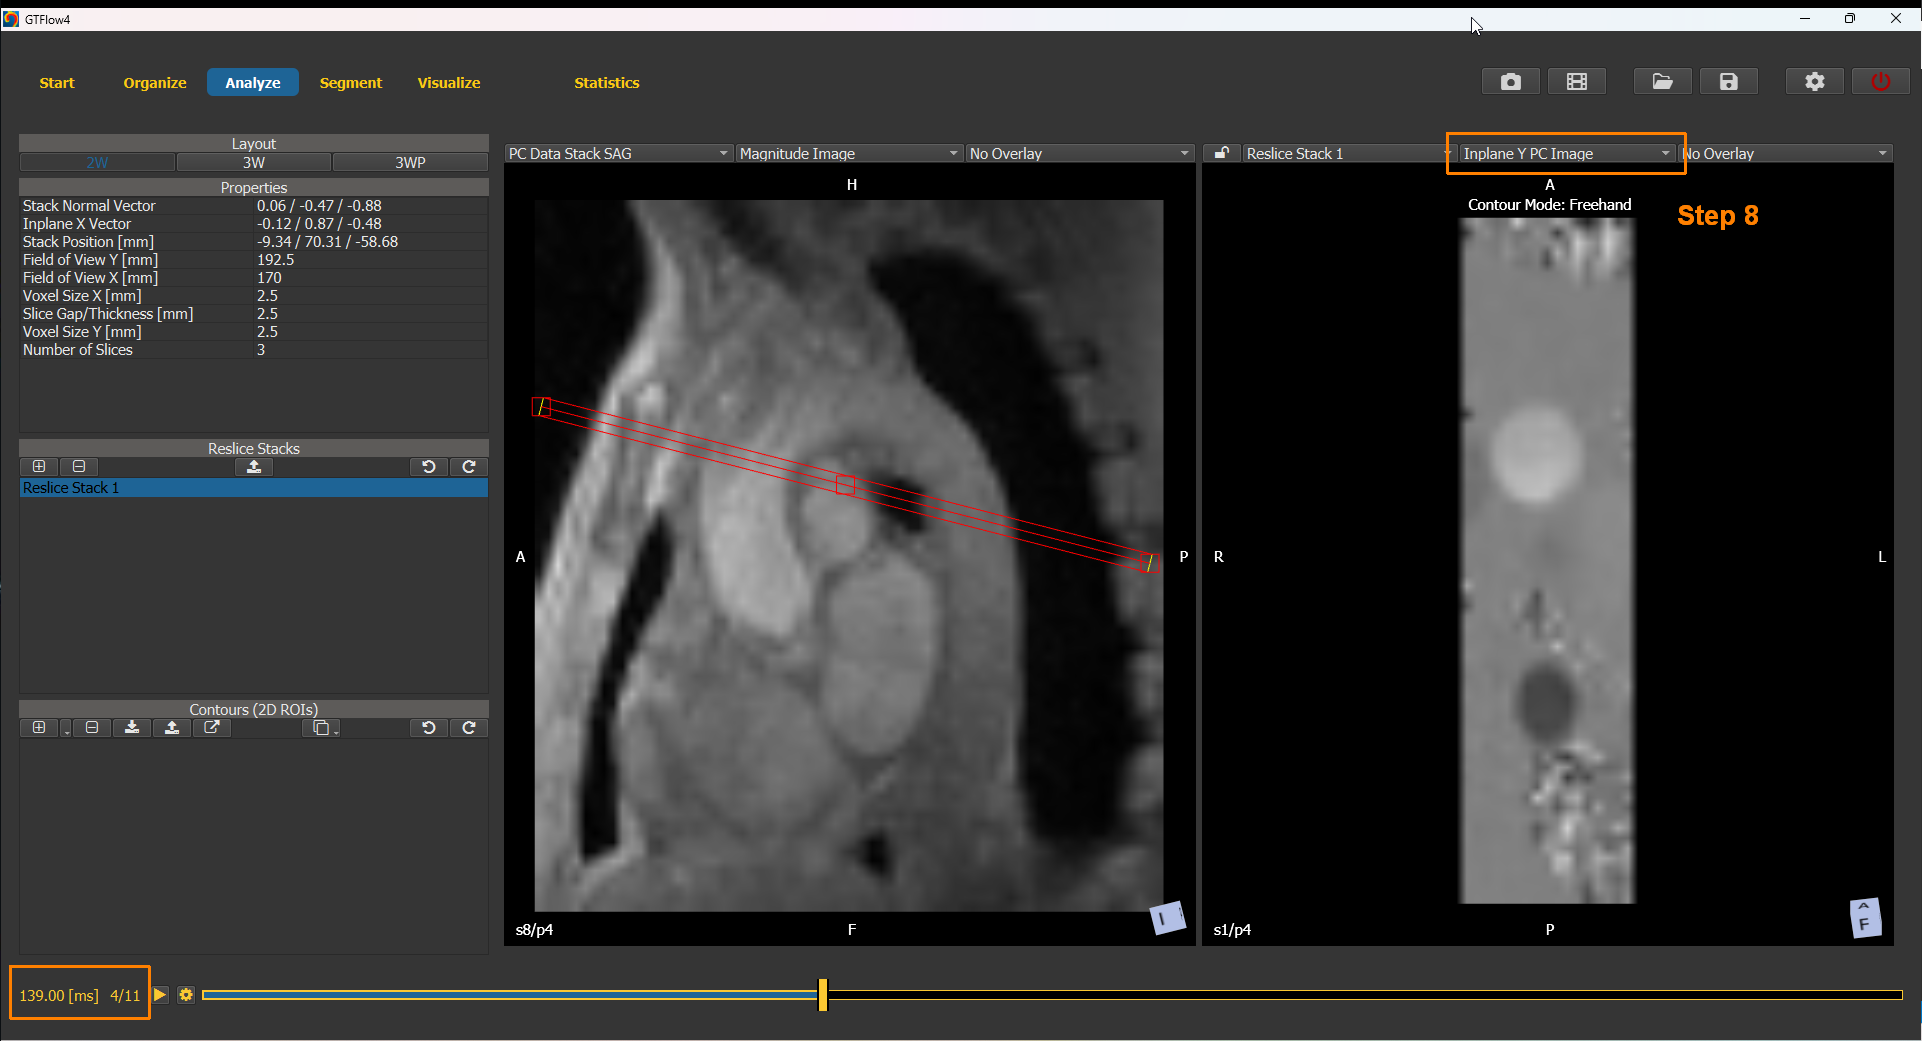This screenshot has height=1041, width=1922.
Task: Take a screenshot with the camera icon
Action: [1510, 82]
